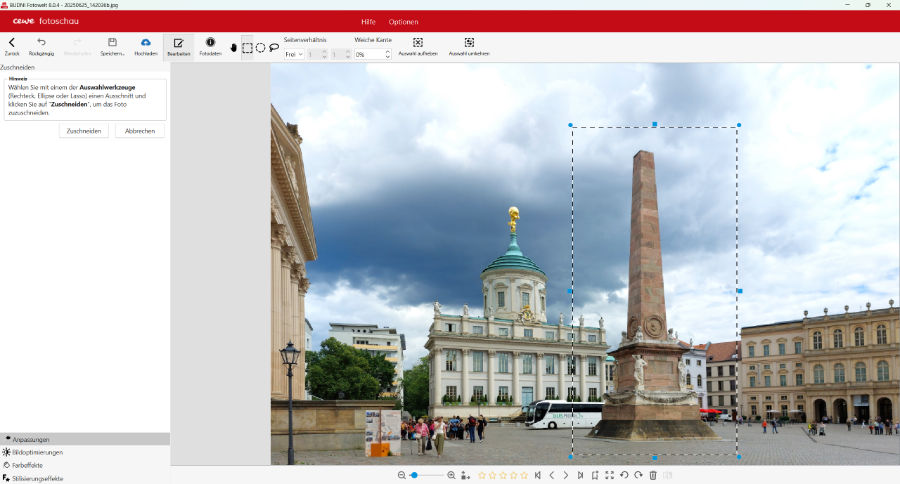
Task: Open the Optionen menu
Action: click(403, 21)
